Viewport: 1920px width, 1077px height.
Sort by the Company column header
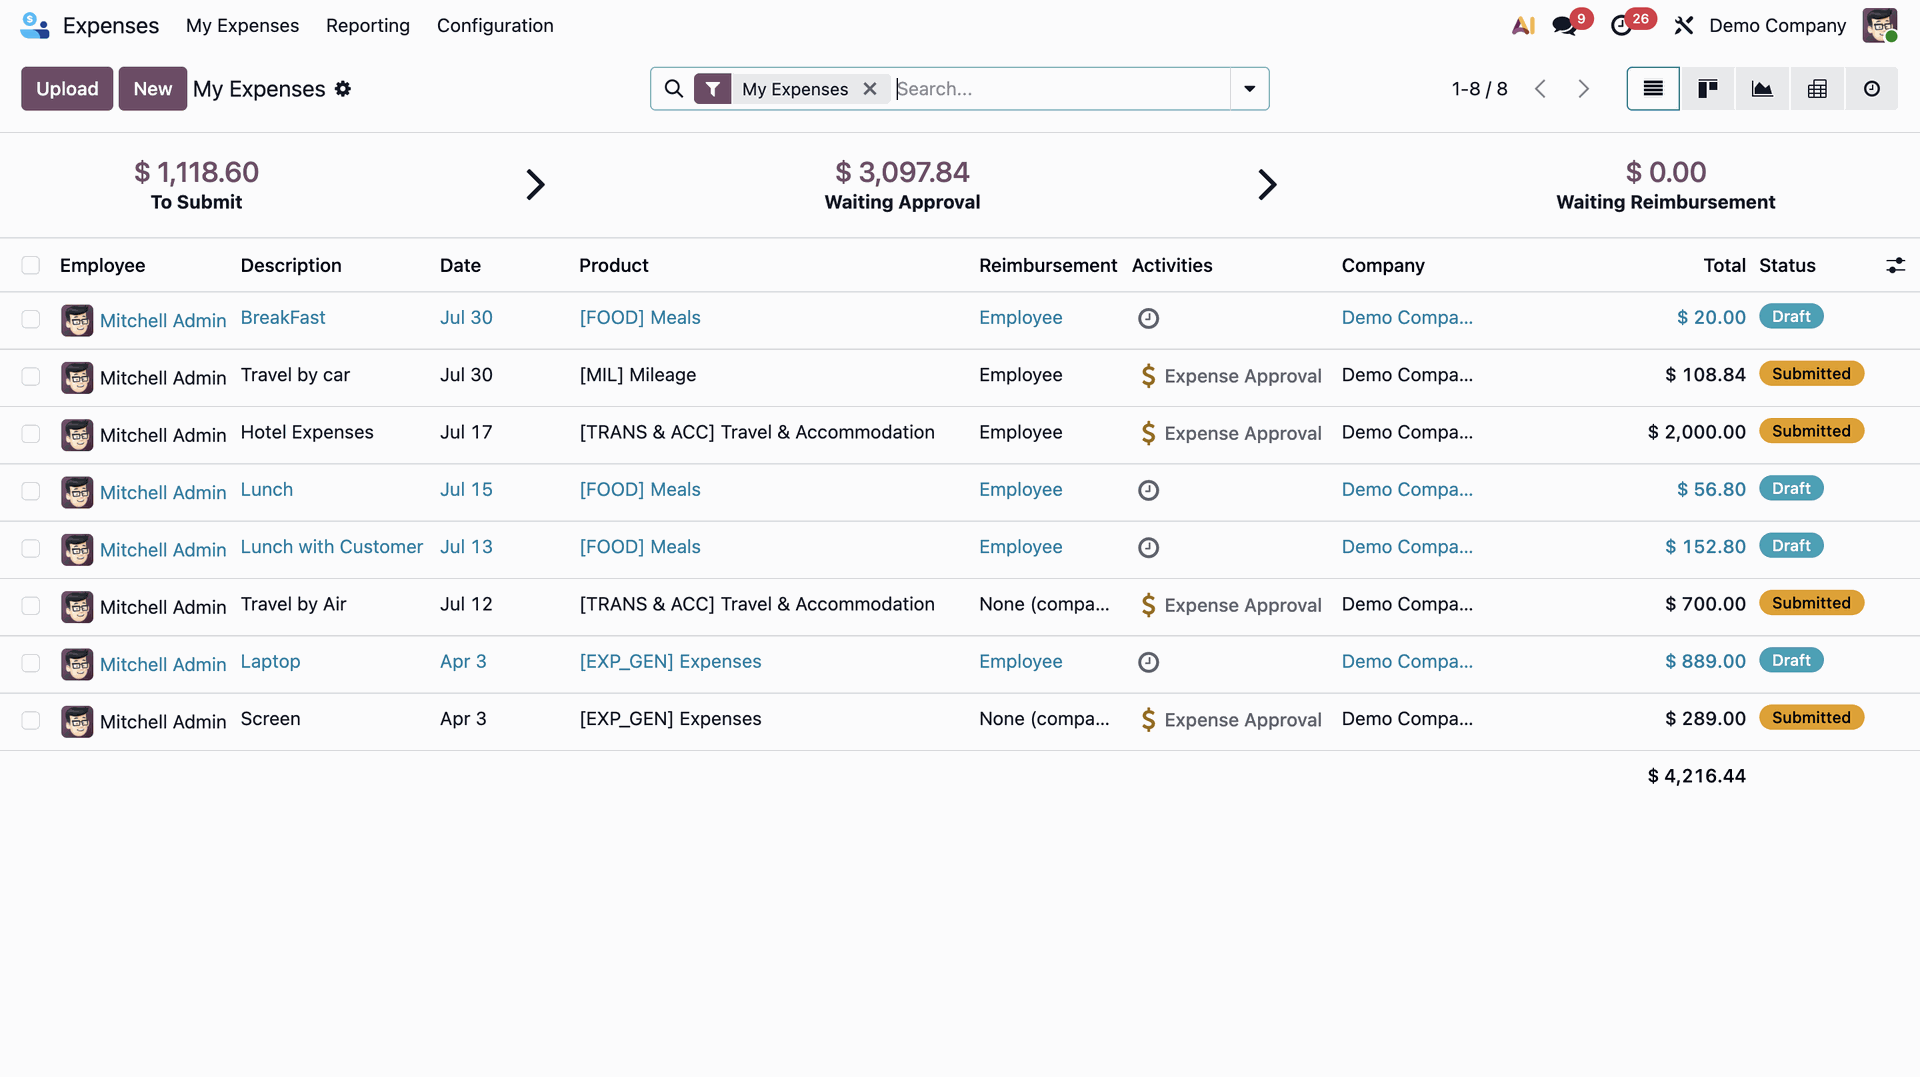click(1383, 265)
